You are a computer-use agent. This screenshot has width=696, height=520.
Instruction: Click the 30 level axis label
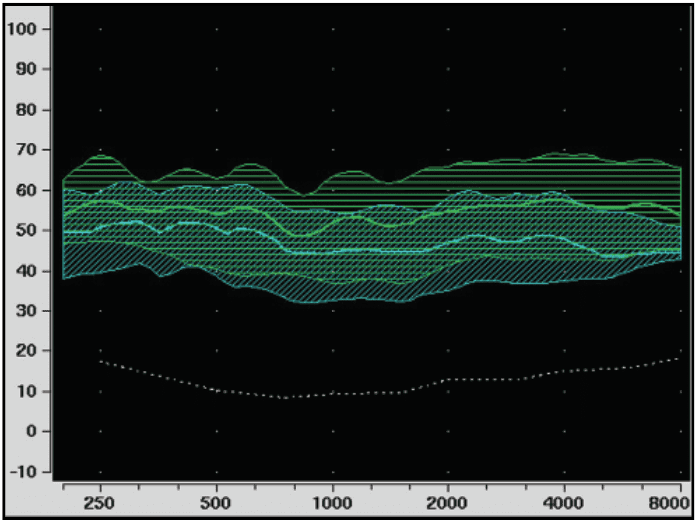pyautogui.click(x=27, y=310)
